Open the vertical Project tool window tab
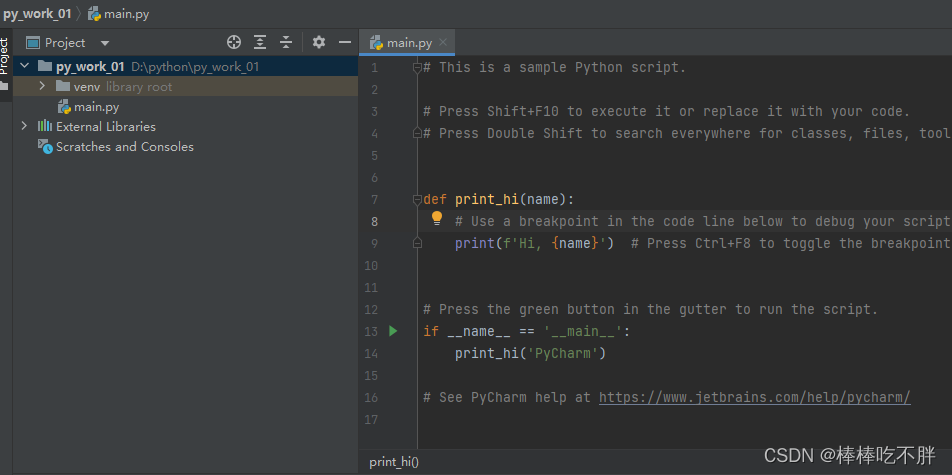Screen dimensions: 952x475 5,55
